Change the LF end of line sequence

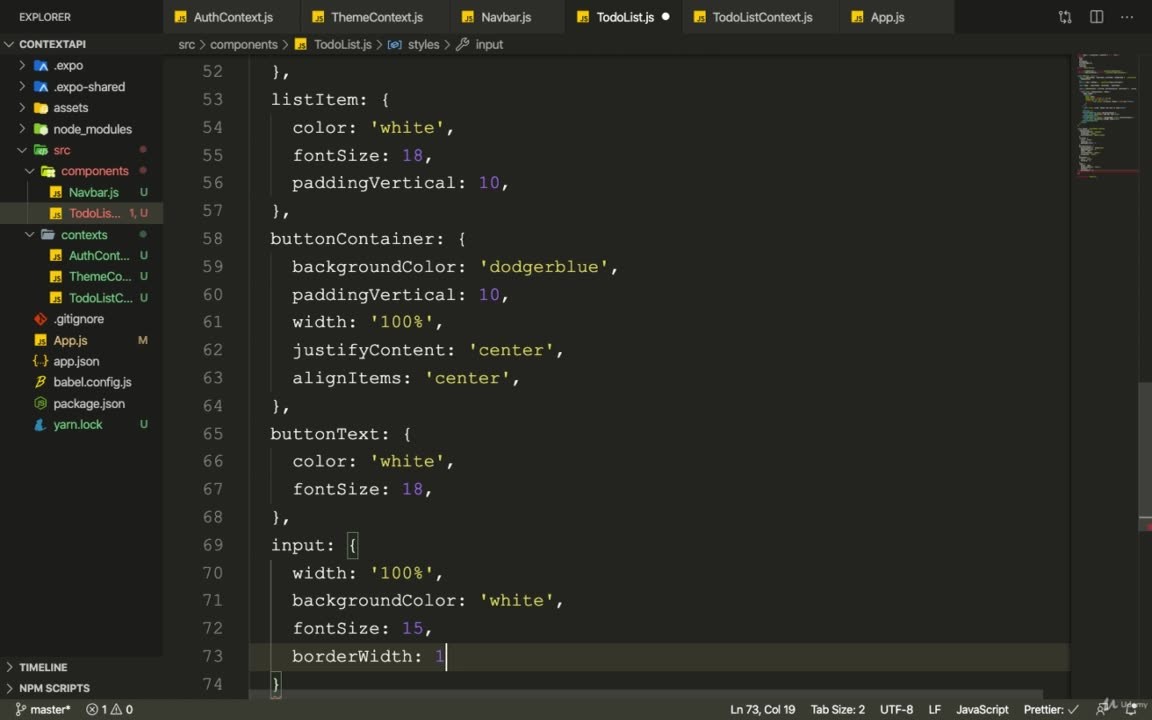pyautogui.click(x=934, y=710)
